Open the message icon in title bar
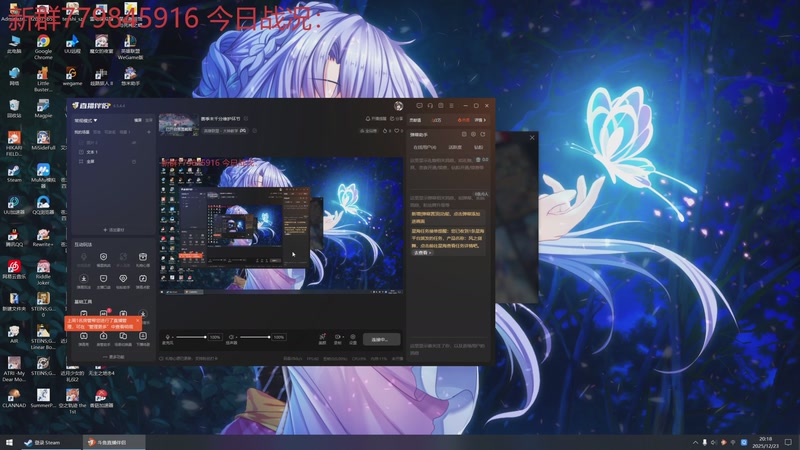This screenshot has height=450, width=800. [419, 106]
